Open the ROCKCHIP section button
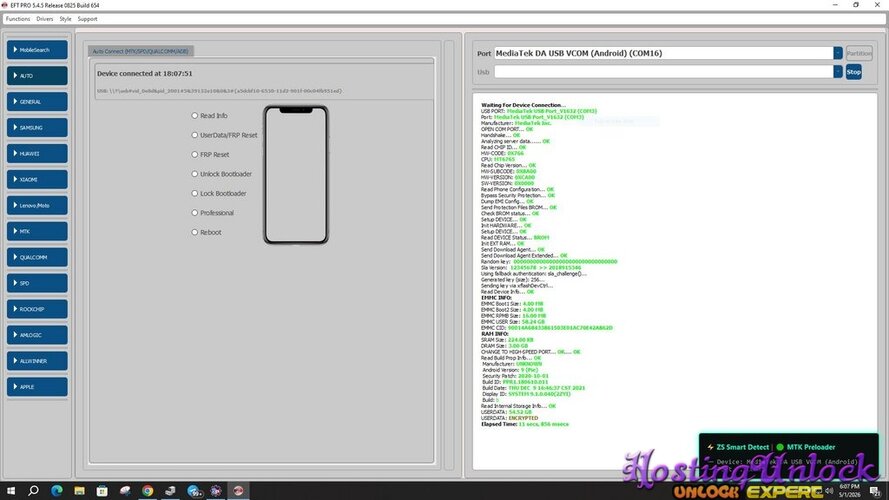 37,309
